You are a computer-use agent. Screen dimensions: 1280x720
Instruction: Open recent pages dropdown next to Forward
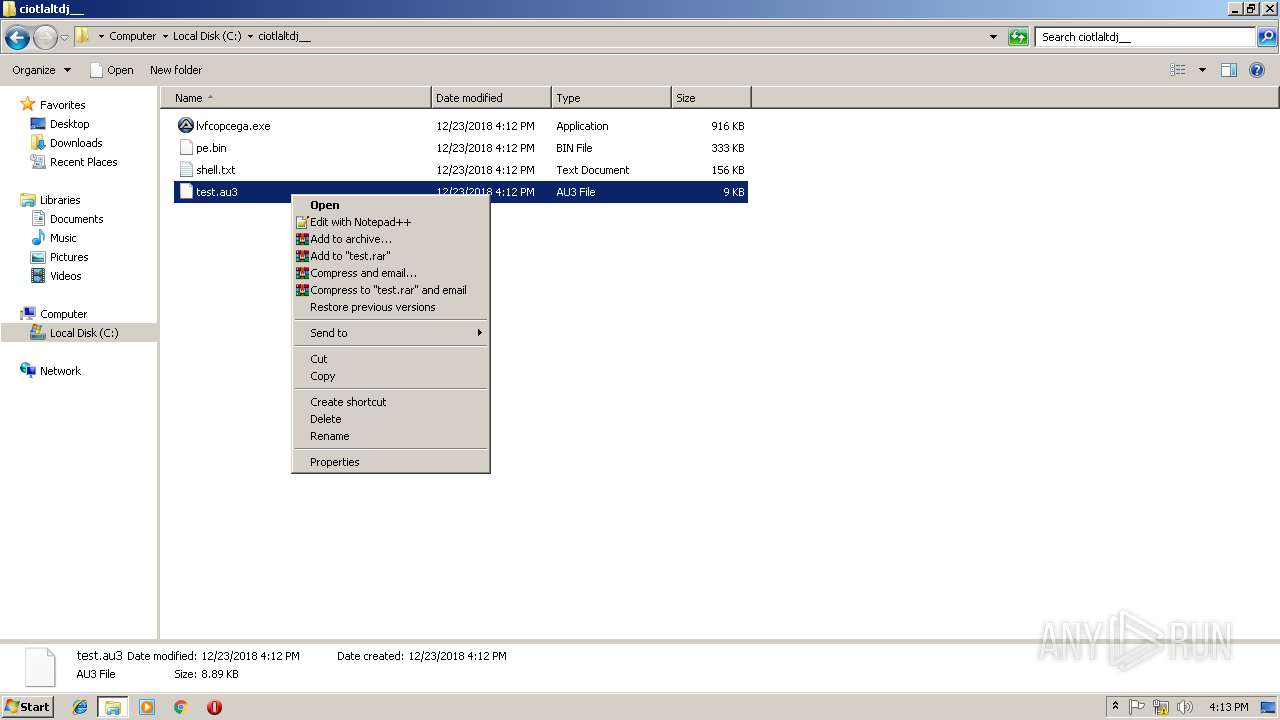point(64,38)
